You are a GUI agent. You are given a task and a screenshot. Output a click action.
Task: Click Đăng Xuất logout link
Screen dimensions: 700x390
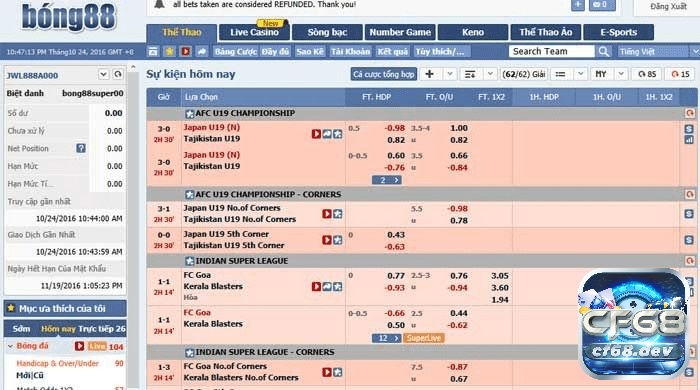point(668,6)
